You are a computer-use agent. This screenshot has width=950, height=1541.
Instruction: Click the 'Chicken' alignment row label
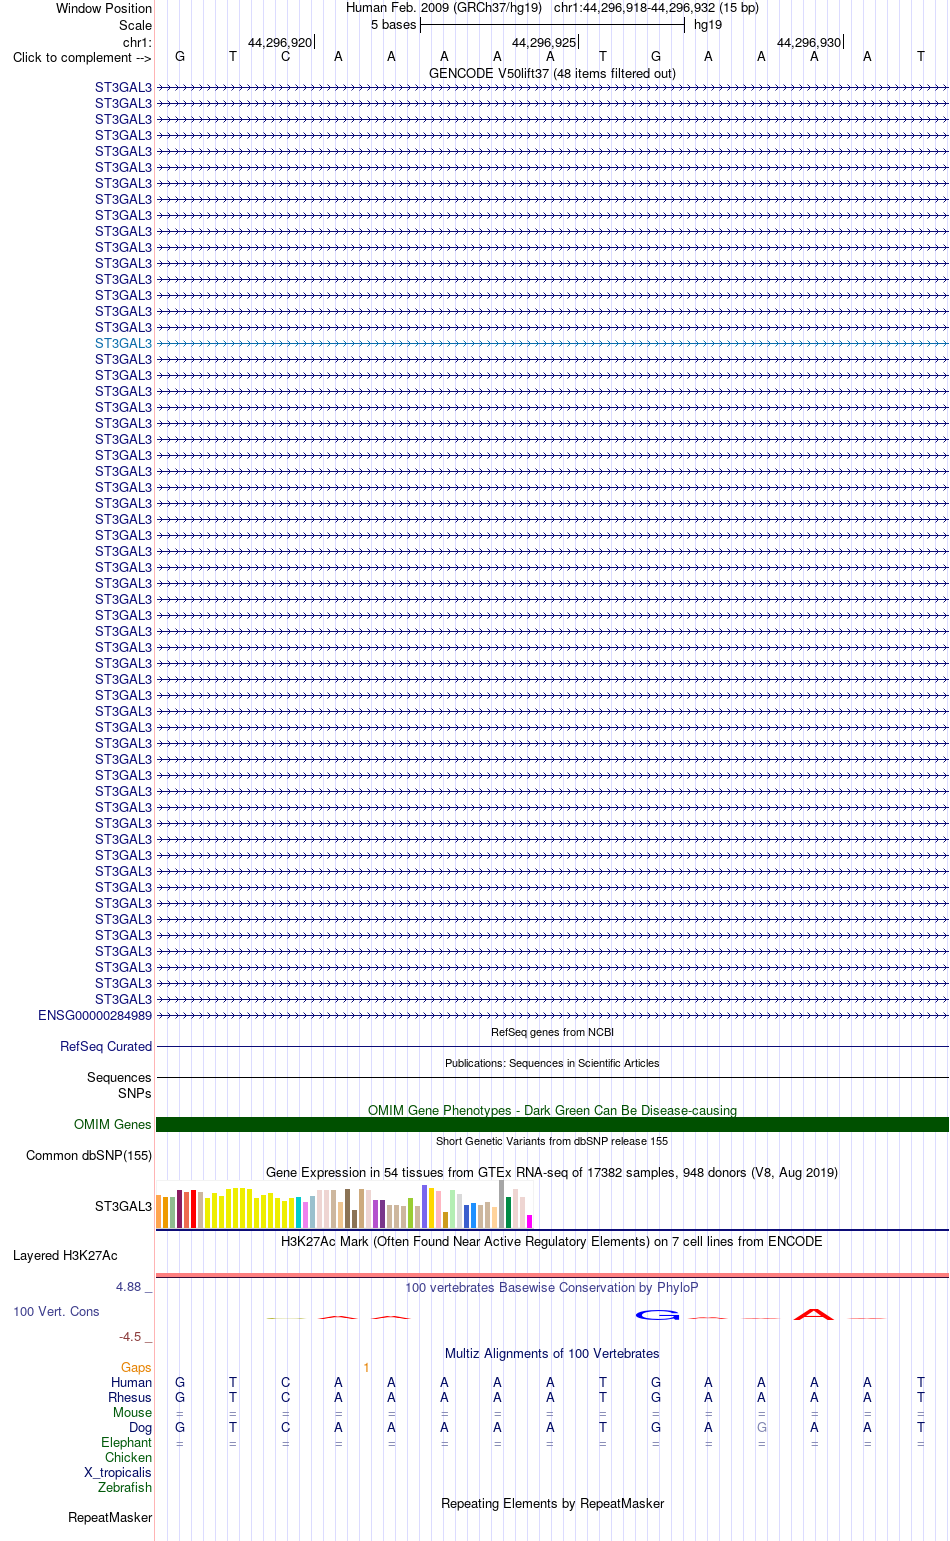[128, 1457]
